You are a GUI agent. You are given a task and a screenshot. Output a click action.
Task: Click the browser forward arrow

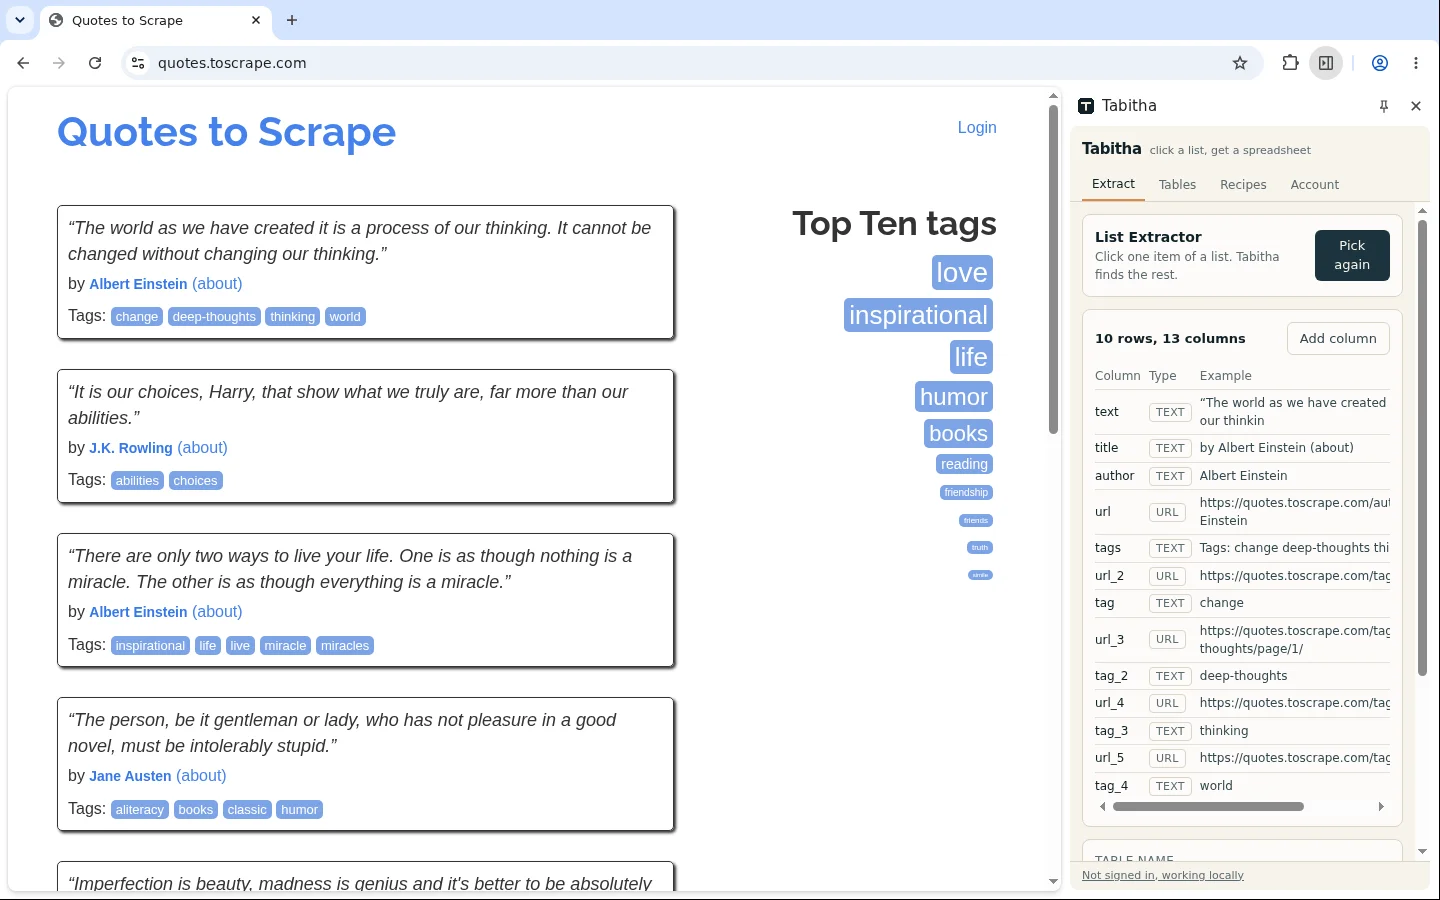(59, 63)
